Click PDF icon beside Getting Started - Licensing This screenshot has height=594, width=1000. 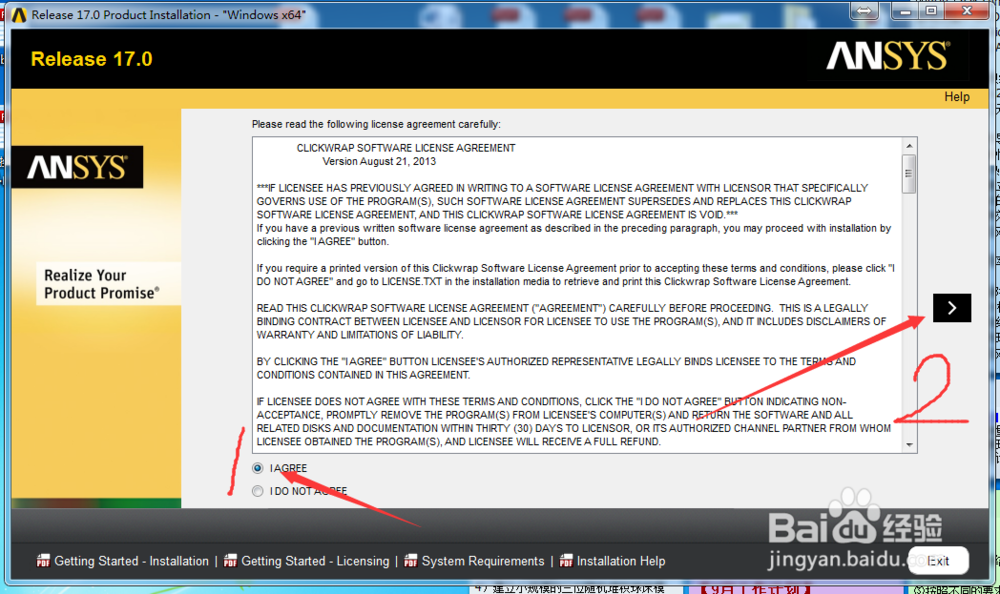230,561
